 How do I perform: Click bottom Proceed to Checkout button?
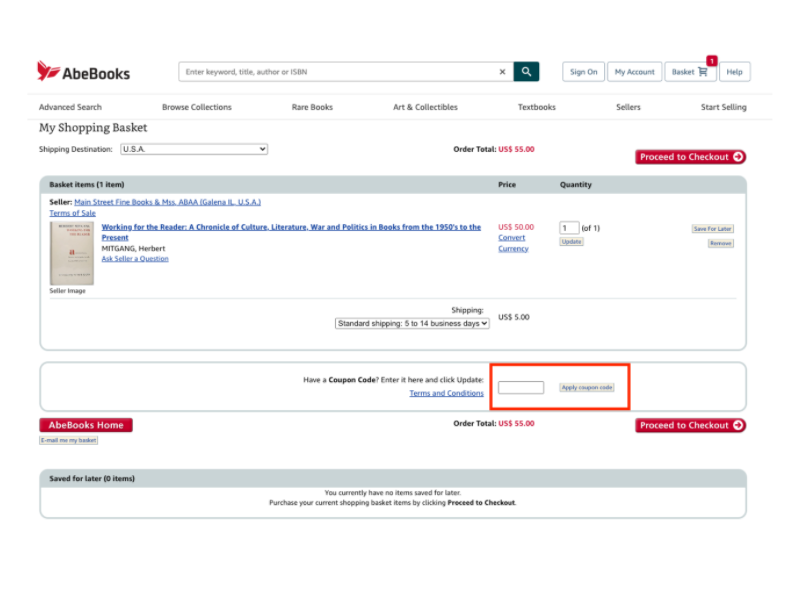(x=690, y=425)
